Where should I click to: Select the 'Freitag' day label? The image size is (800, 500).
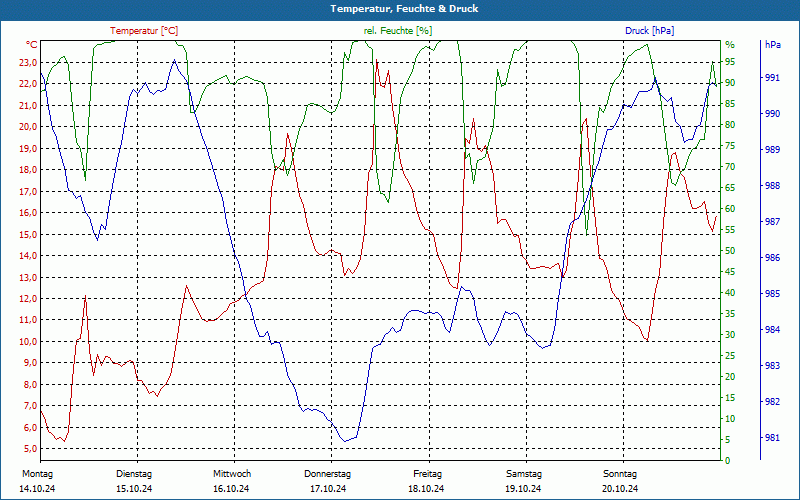pos(428,473)
